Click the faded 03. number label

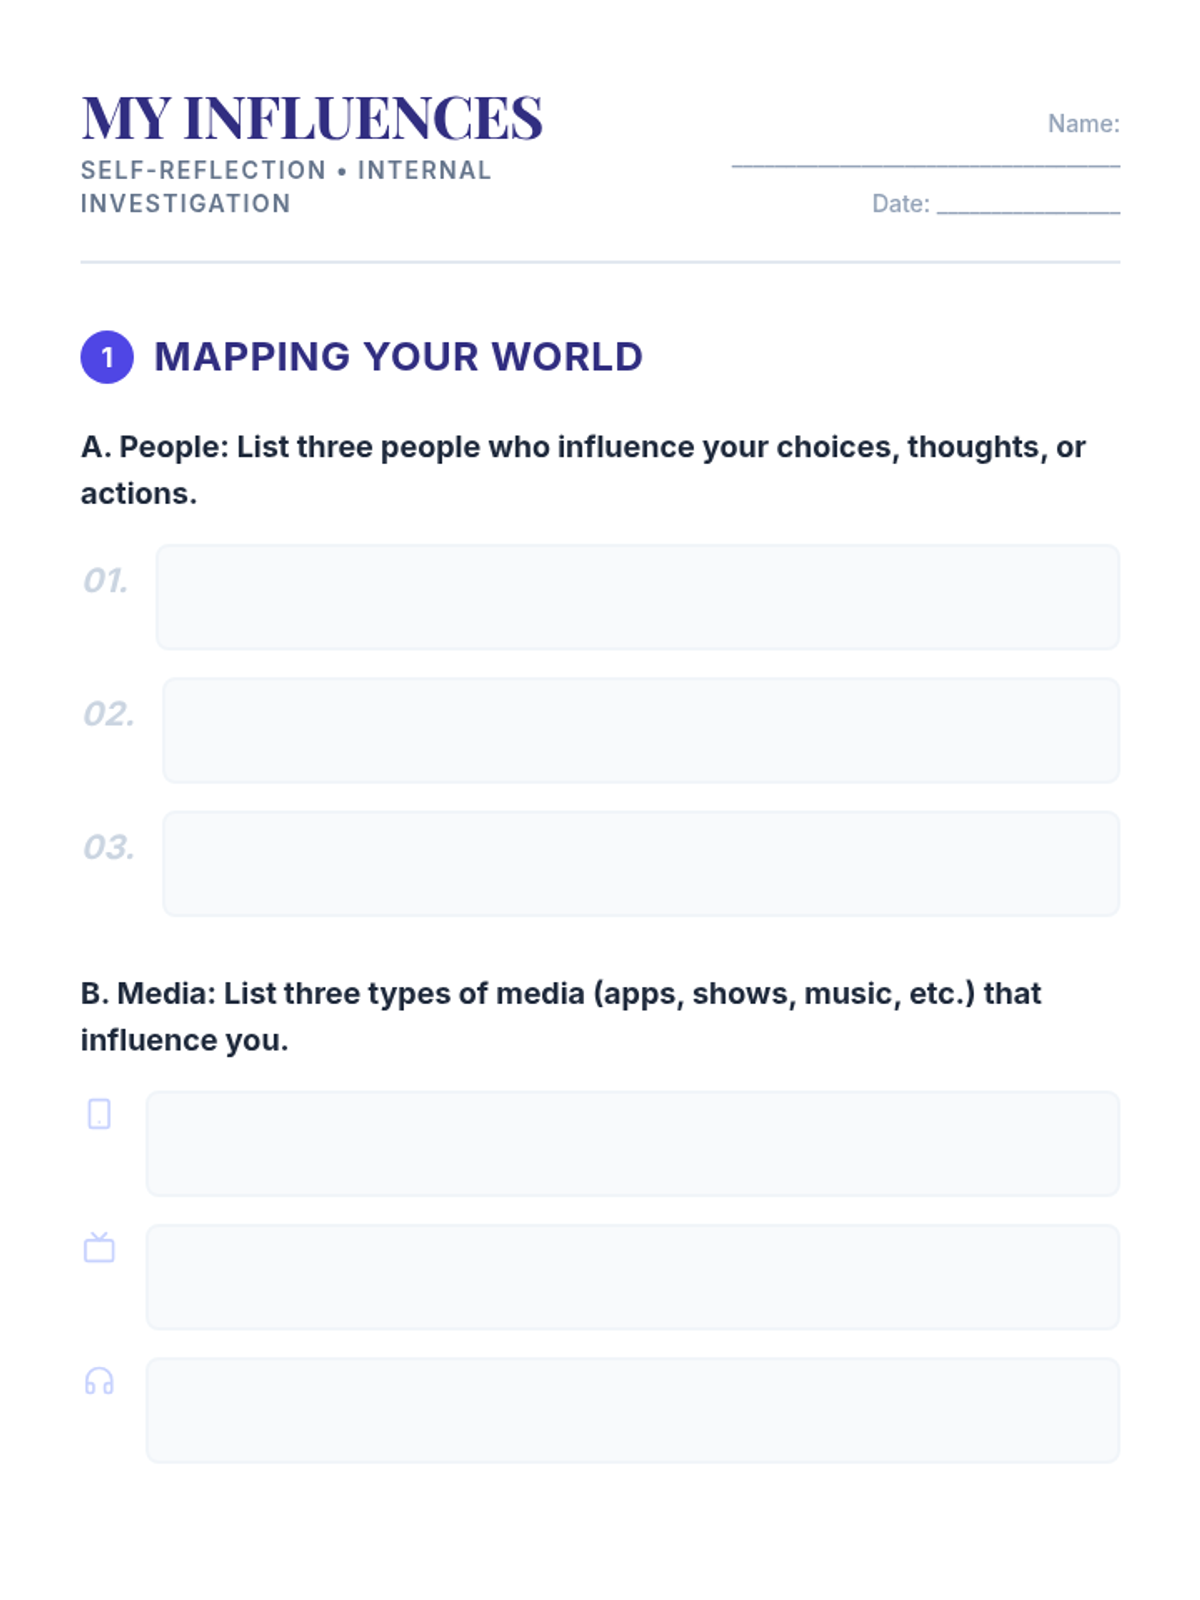[108, 847]
